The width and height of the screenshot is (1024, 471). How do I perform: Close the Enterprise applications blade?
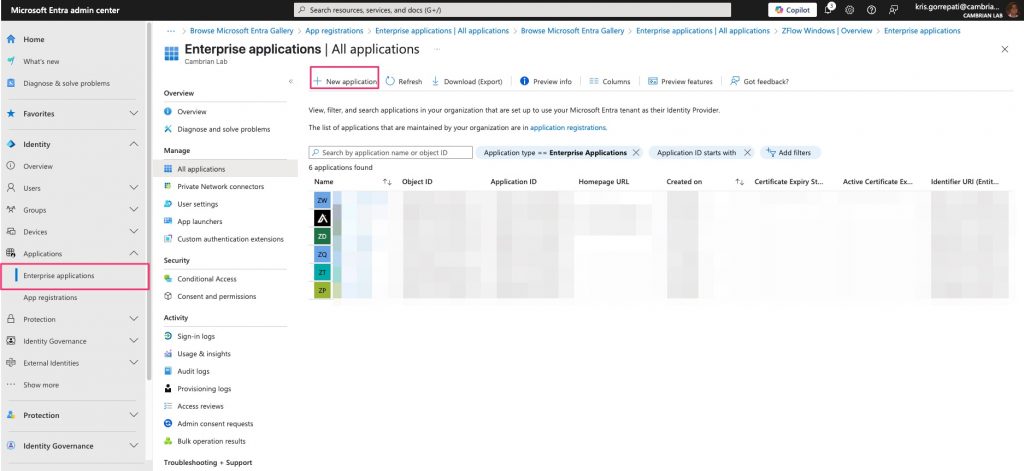point(1004,49)
